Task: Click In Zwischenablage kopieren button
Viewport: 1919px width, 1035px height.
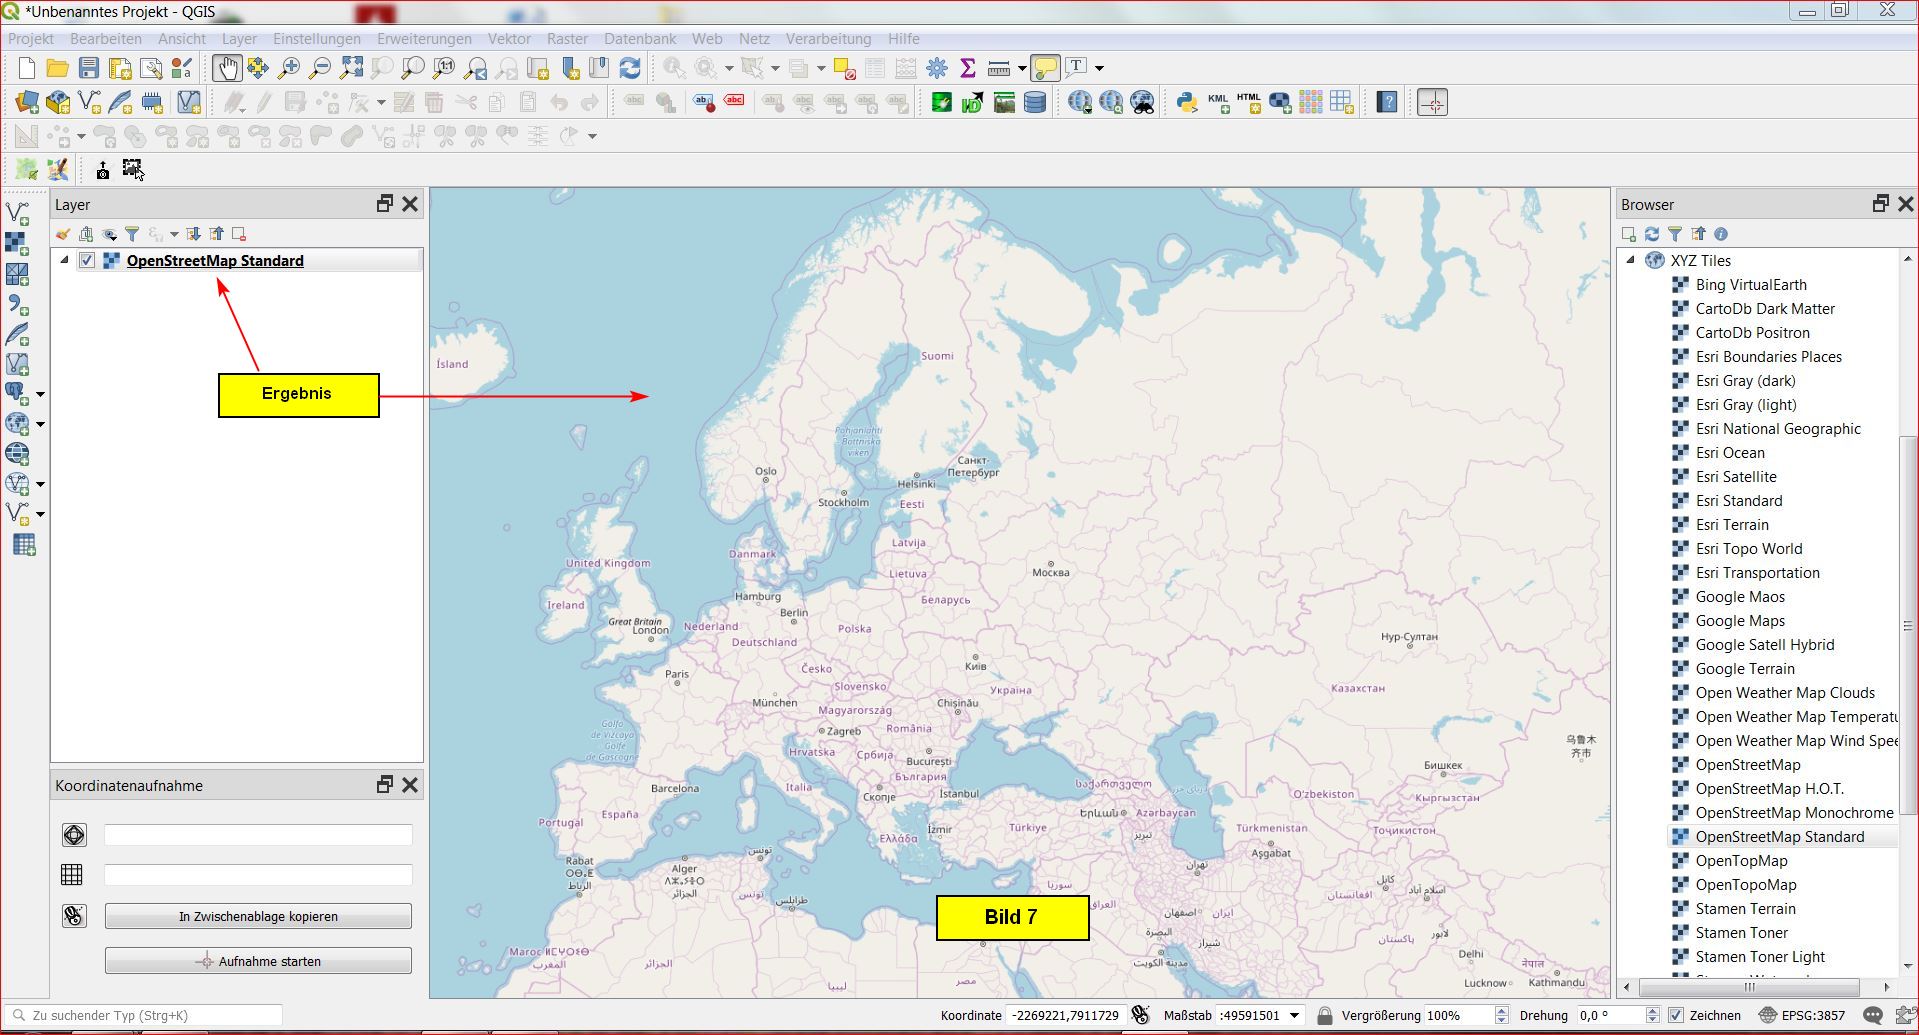Action: pyautogui.click(x=258, y=916)
